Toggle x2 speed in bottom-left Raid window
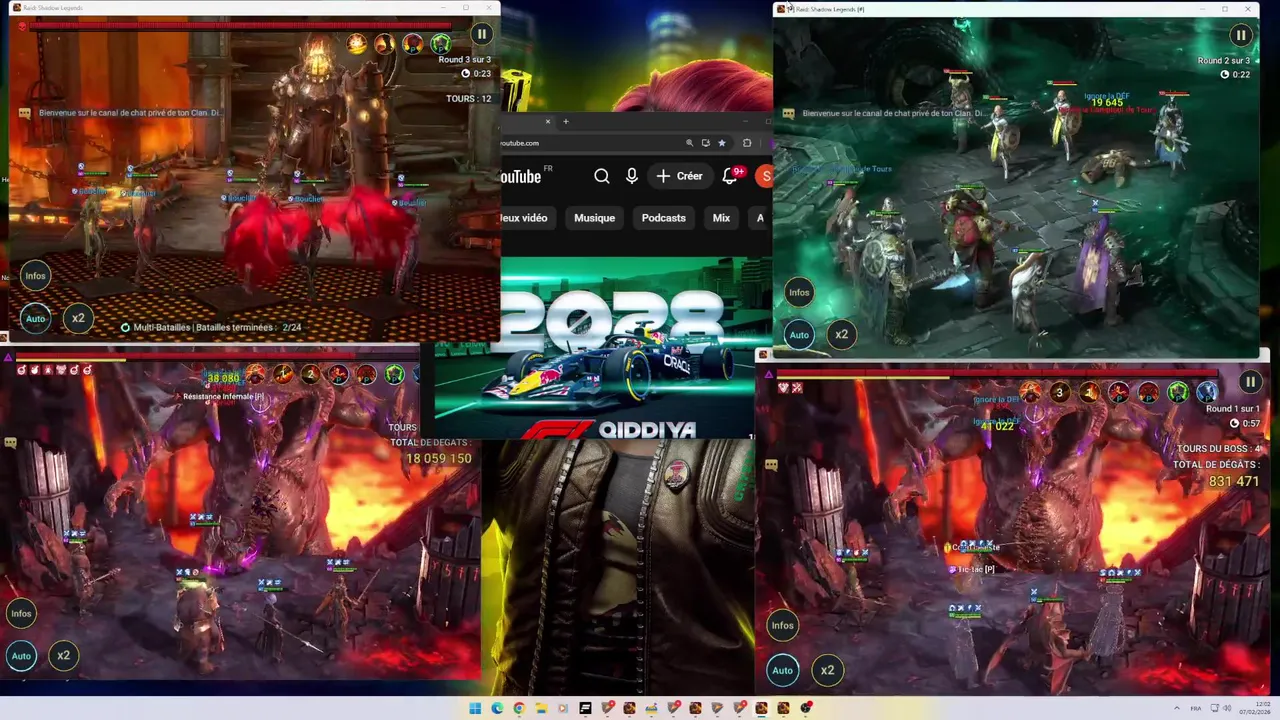1280x720 pixels. (63, 656)
